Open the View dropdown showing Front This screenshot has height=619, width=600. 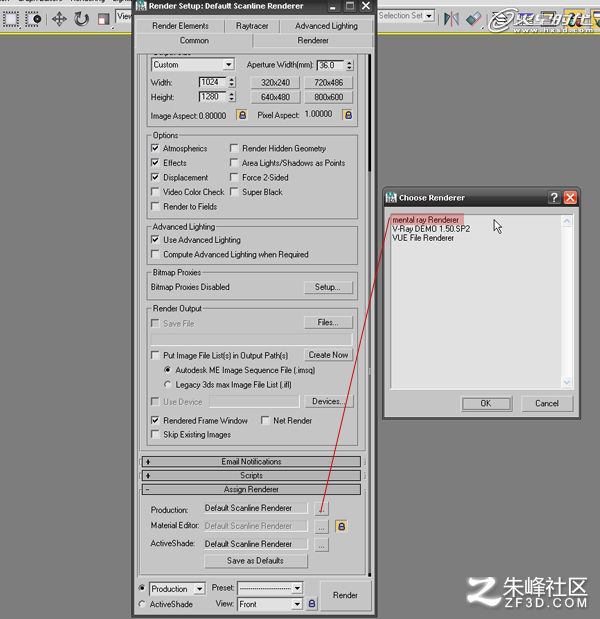[x=297, y=604]
